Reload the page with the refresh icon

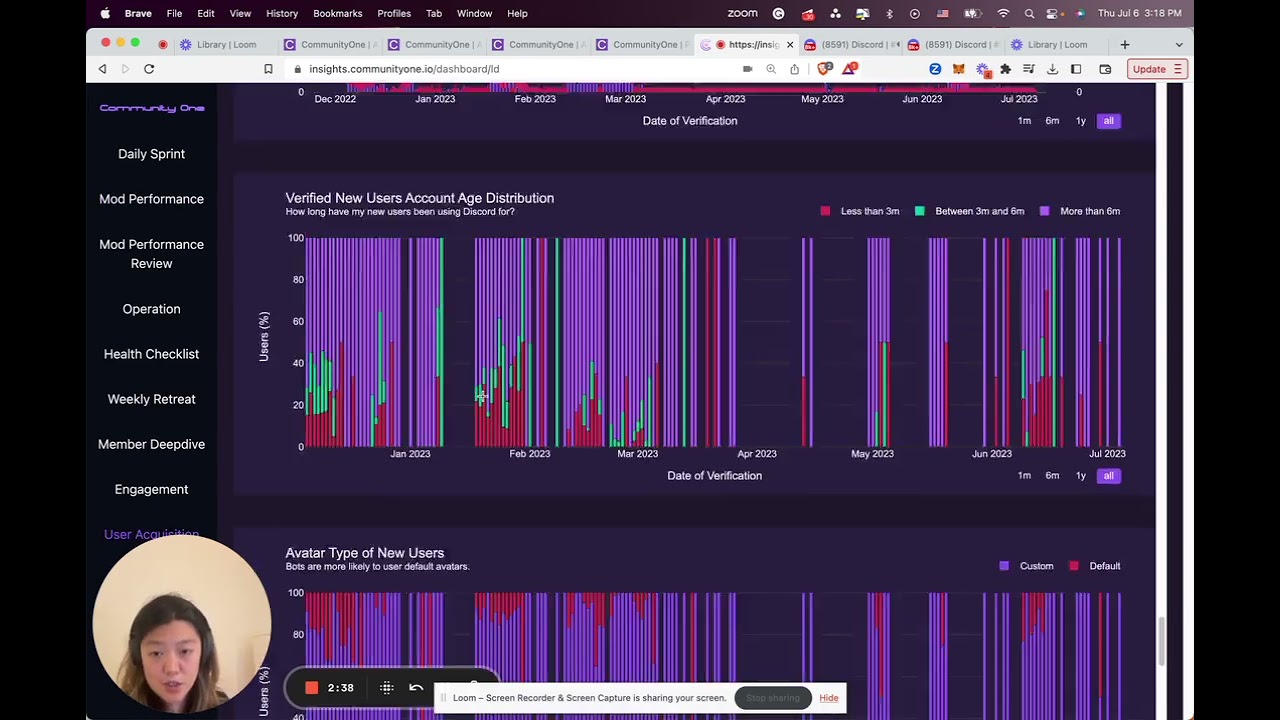[x=149, y=69]
